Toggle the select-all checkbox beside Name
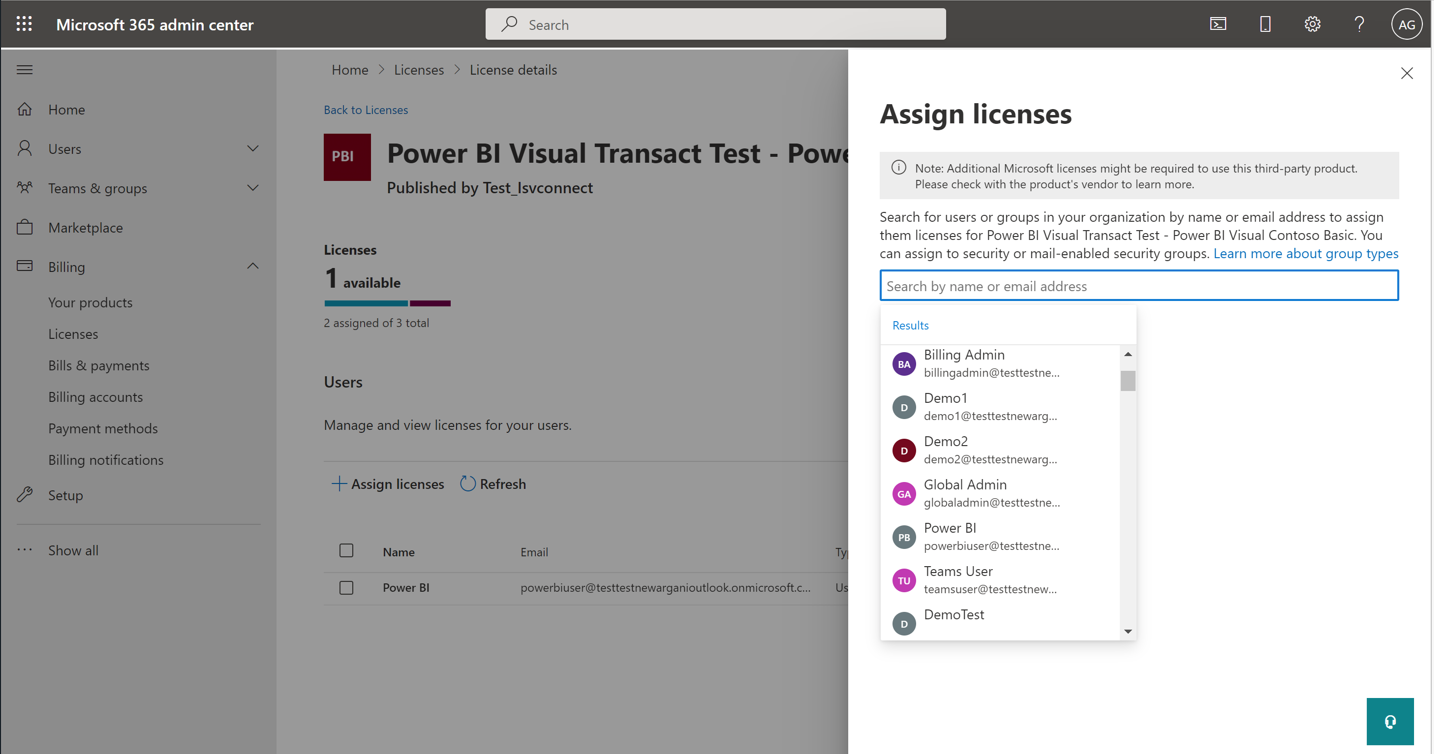This screenshot has width=1434, height=754. pos(346,551)
